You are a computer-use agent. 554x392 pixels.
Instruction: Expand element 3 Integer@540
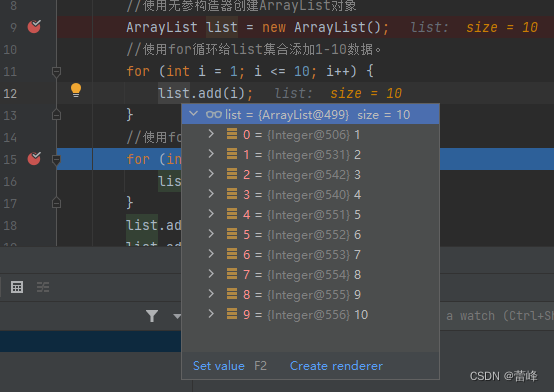[x=211, y=194]
